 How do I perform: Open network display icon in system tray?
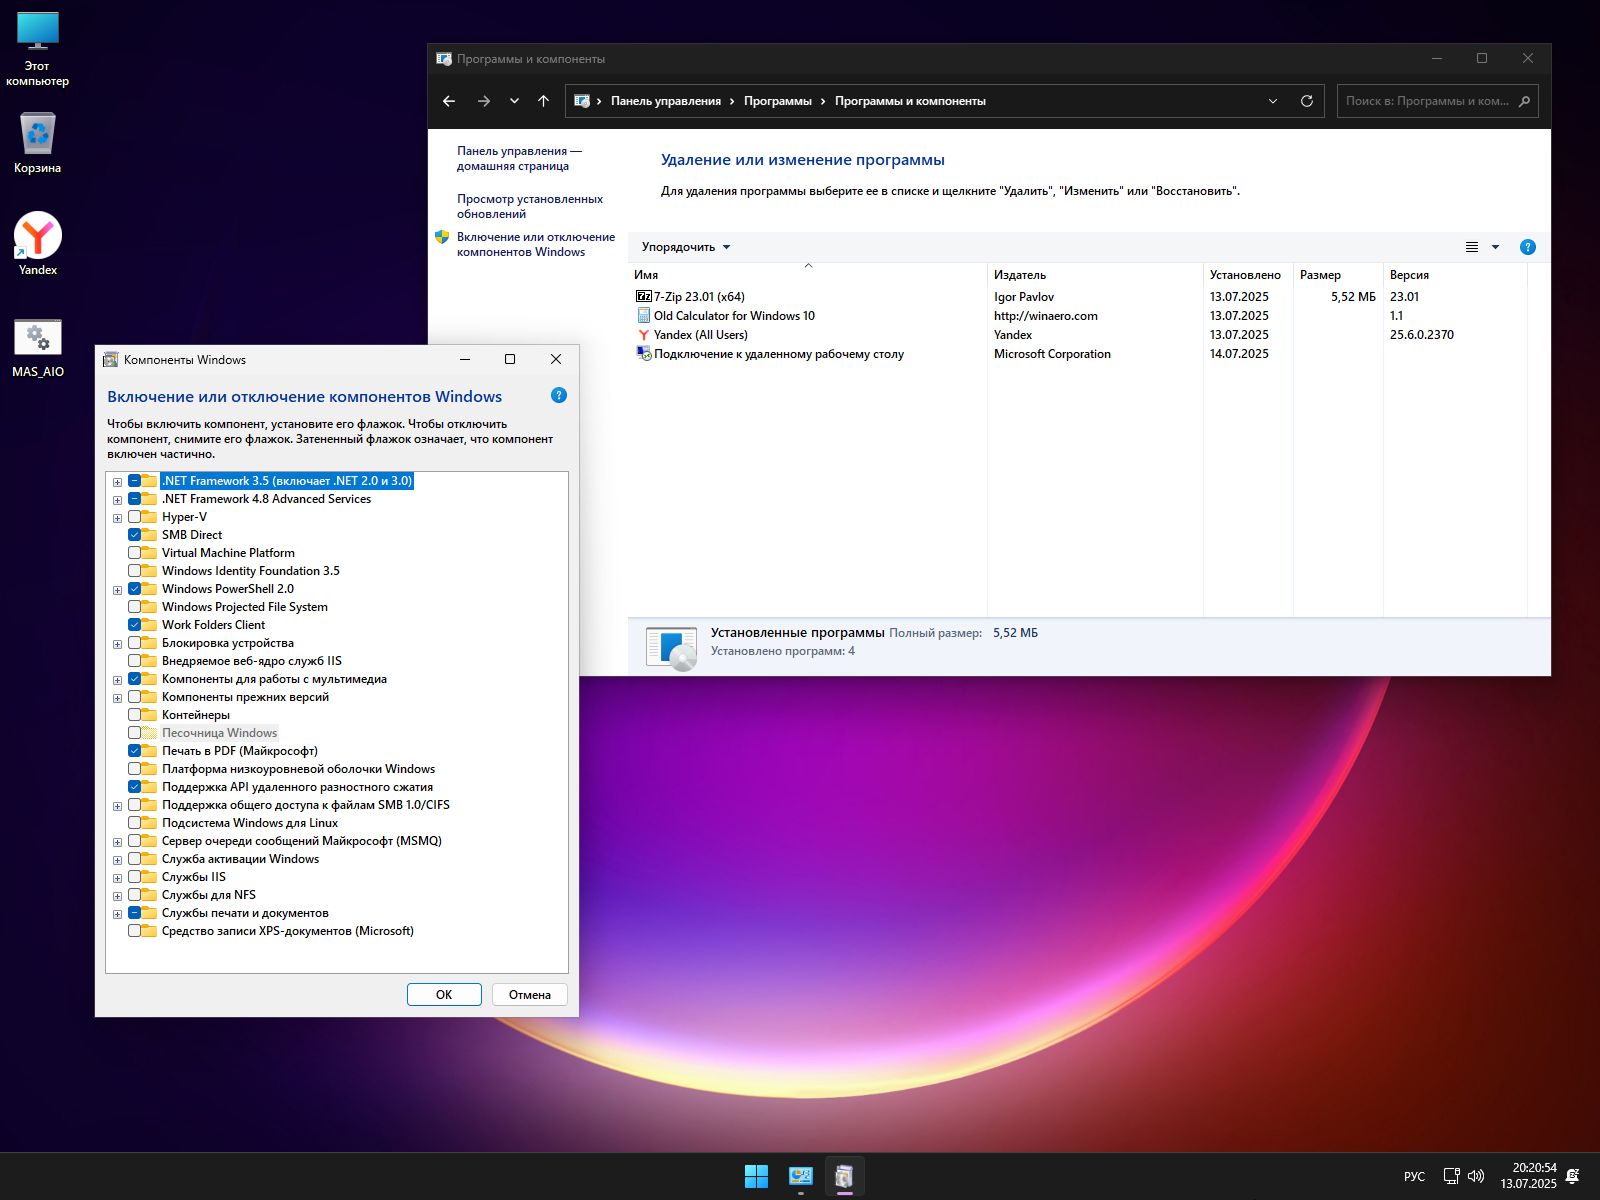click(1451, 1176)
